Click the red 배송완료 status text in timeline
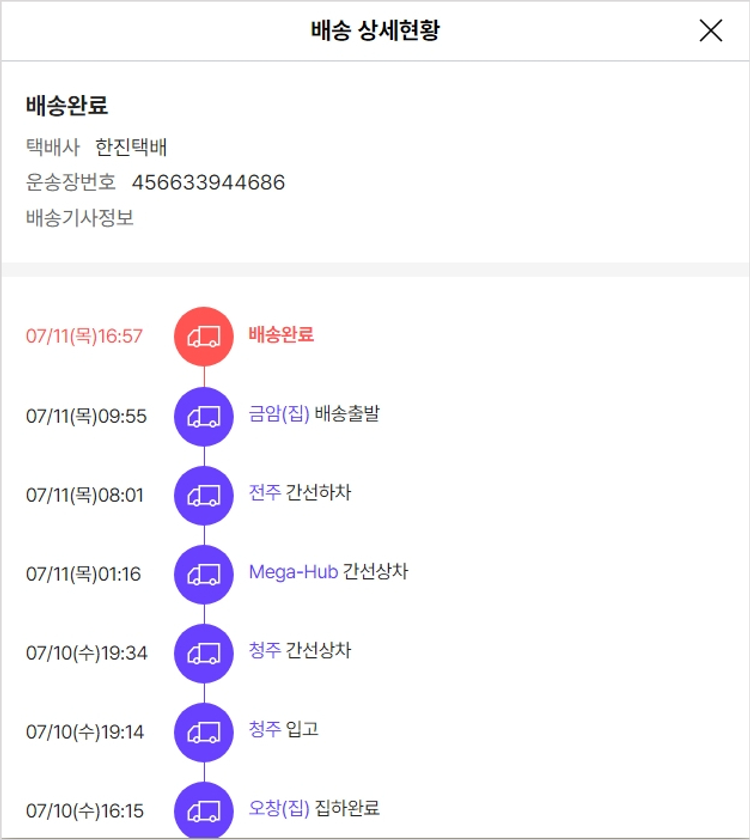Screen dimensions: 750x840 click(281, 335)
